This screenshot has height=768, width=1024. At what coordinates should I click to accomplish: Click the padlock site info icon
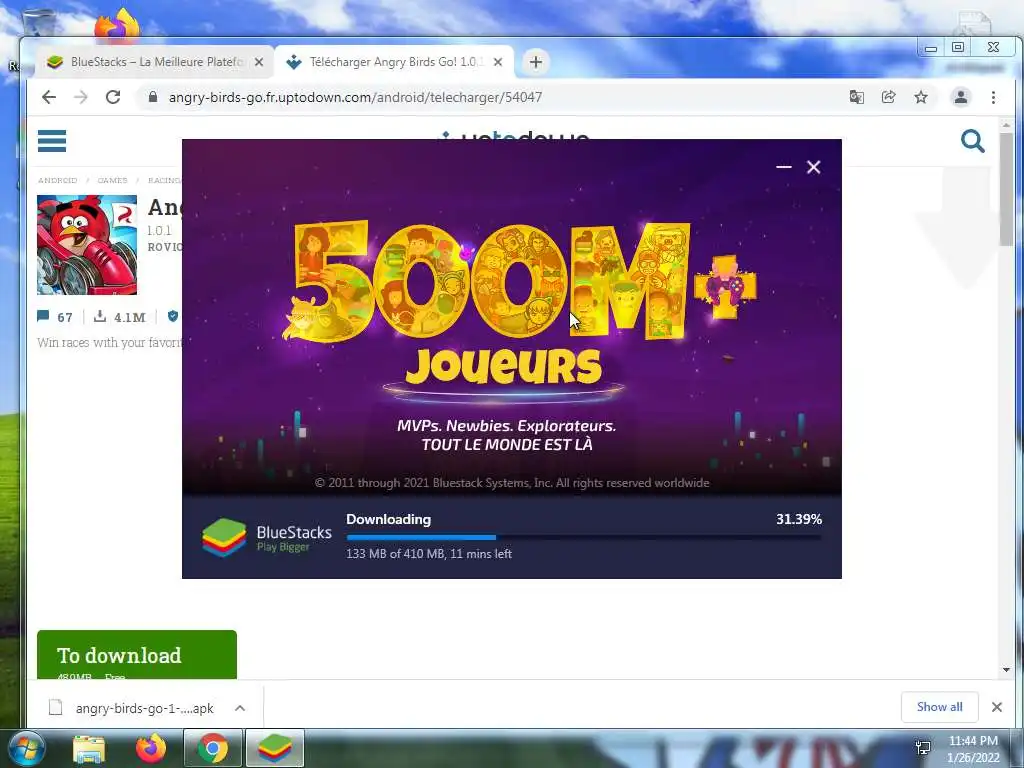point(153,97)
